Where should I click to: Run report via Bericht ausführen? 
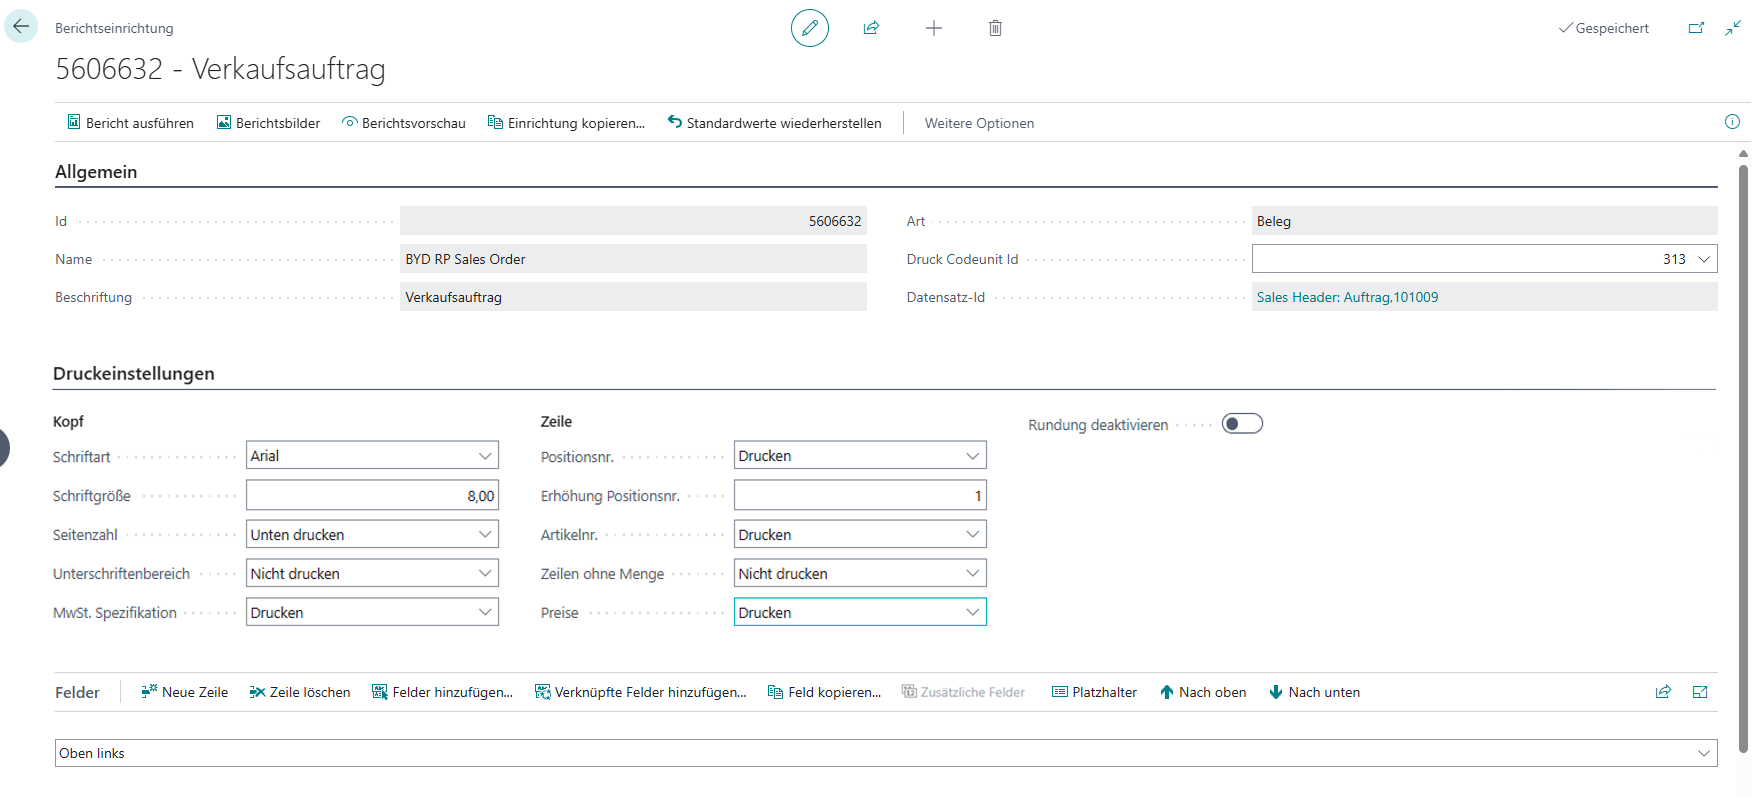pos(130,123)
